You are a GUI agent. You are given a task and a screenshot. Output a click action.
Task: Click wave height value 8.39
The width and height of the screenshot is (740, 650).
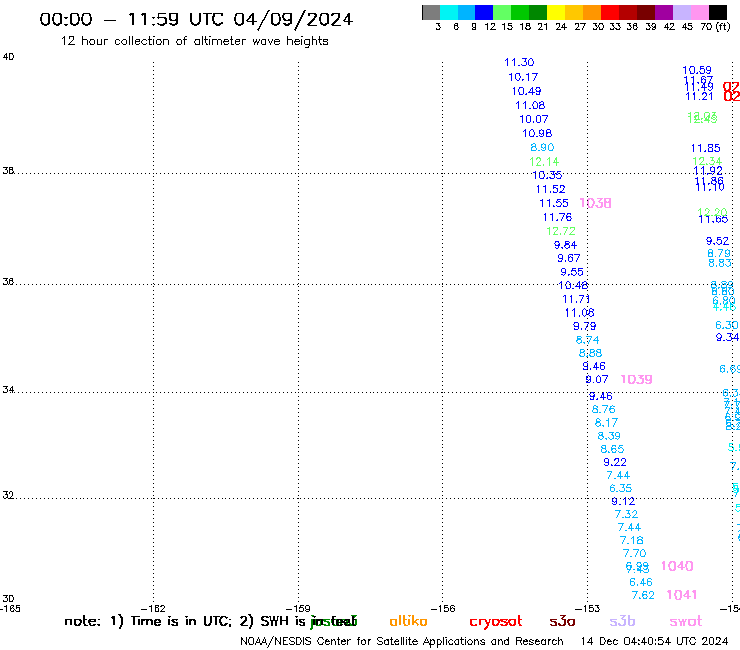[609, 436]
